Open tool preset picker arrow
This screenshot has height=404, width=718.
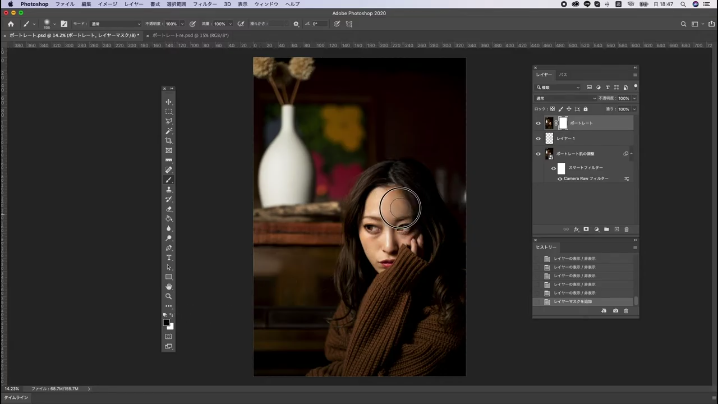[34, 24]
